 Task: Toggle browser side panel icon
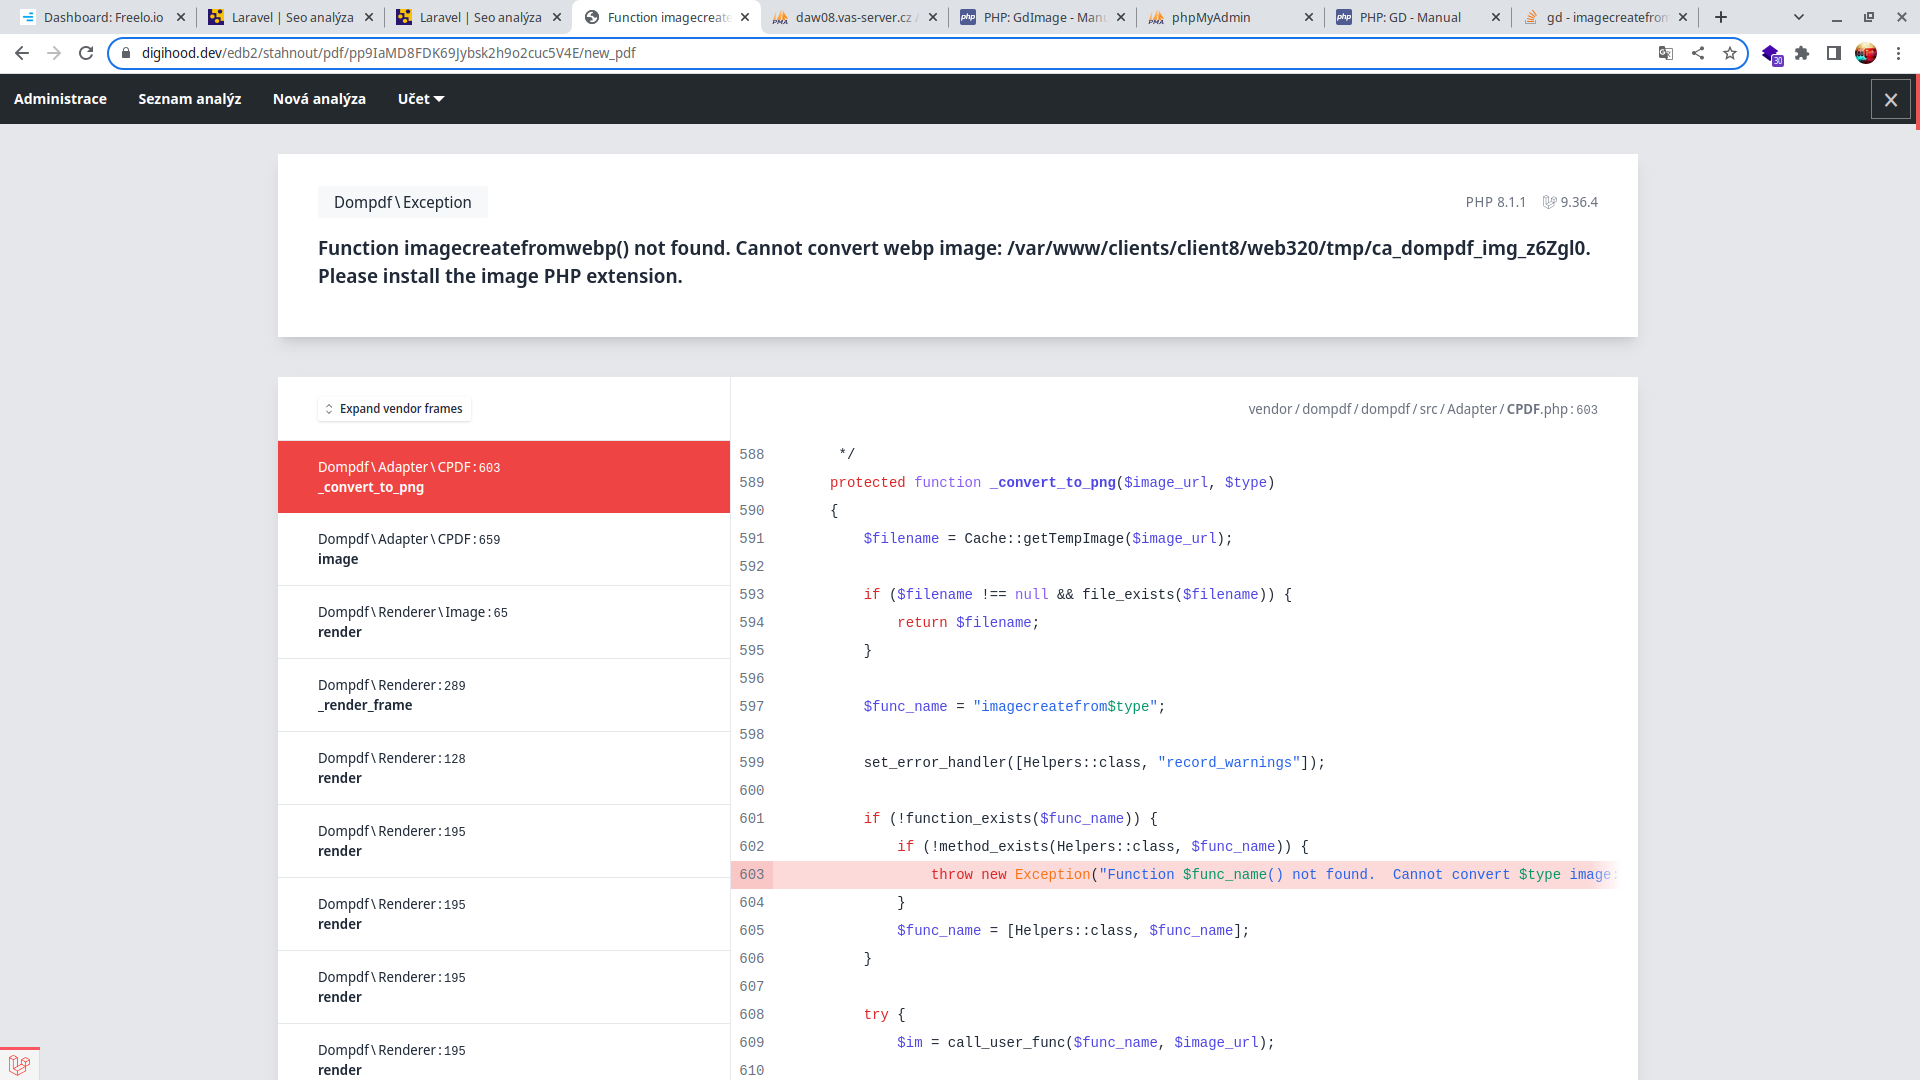click(x=1834, y=53)
